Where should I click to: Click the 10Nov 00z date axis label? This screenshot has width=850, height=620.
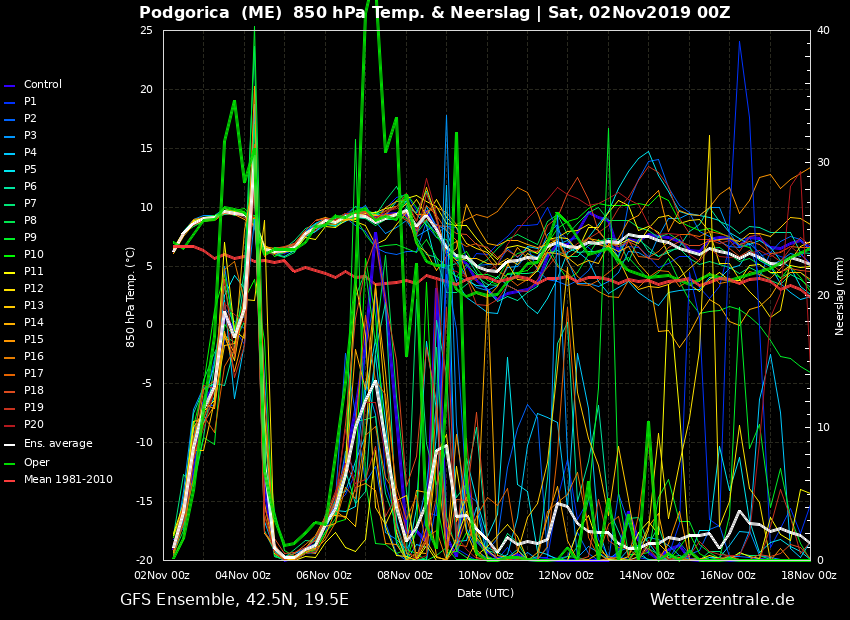click(486, 576)
